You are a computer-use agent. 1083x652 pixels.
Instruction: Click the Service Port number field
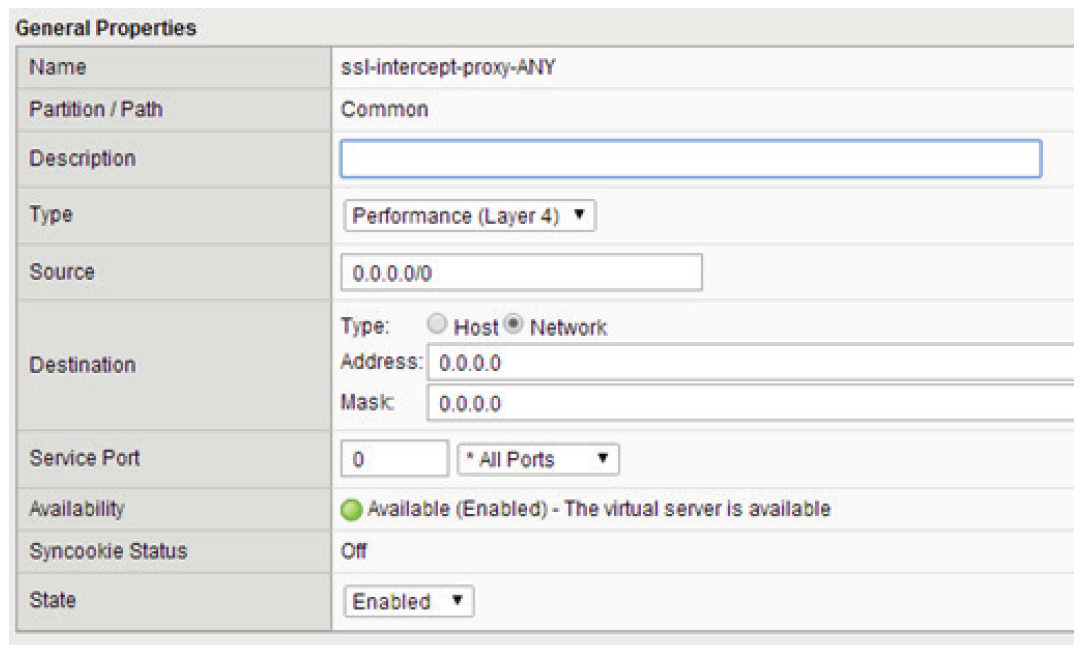click(394, 459)
